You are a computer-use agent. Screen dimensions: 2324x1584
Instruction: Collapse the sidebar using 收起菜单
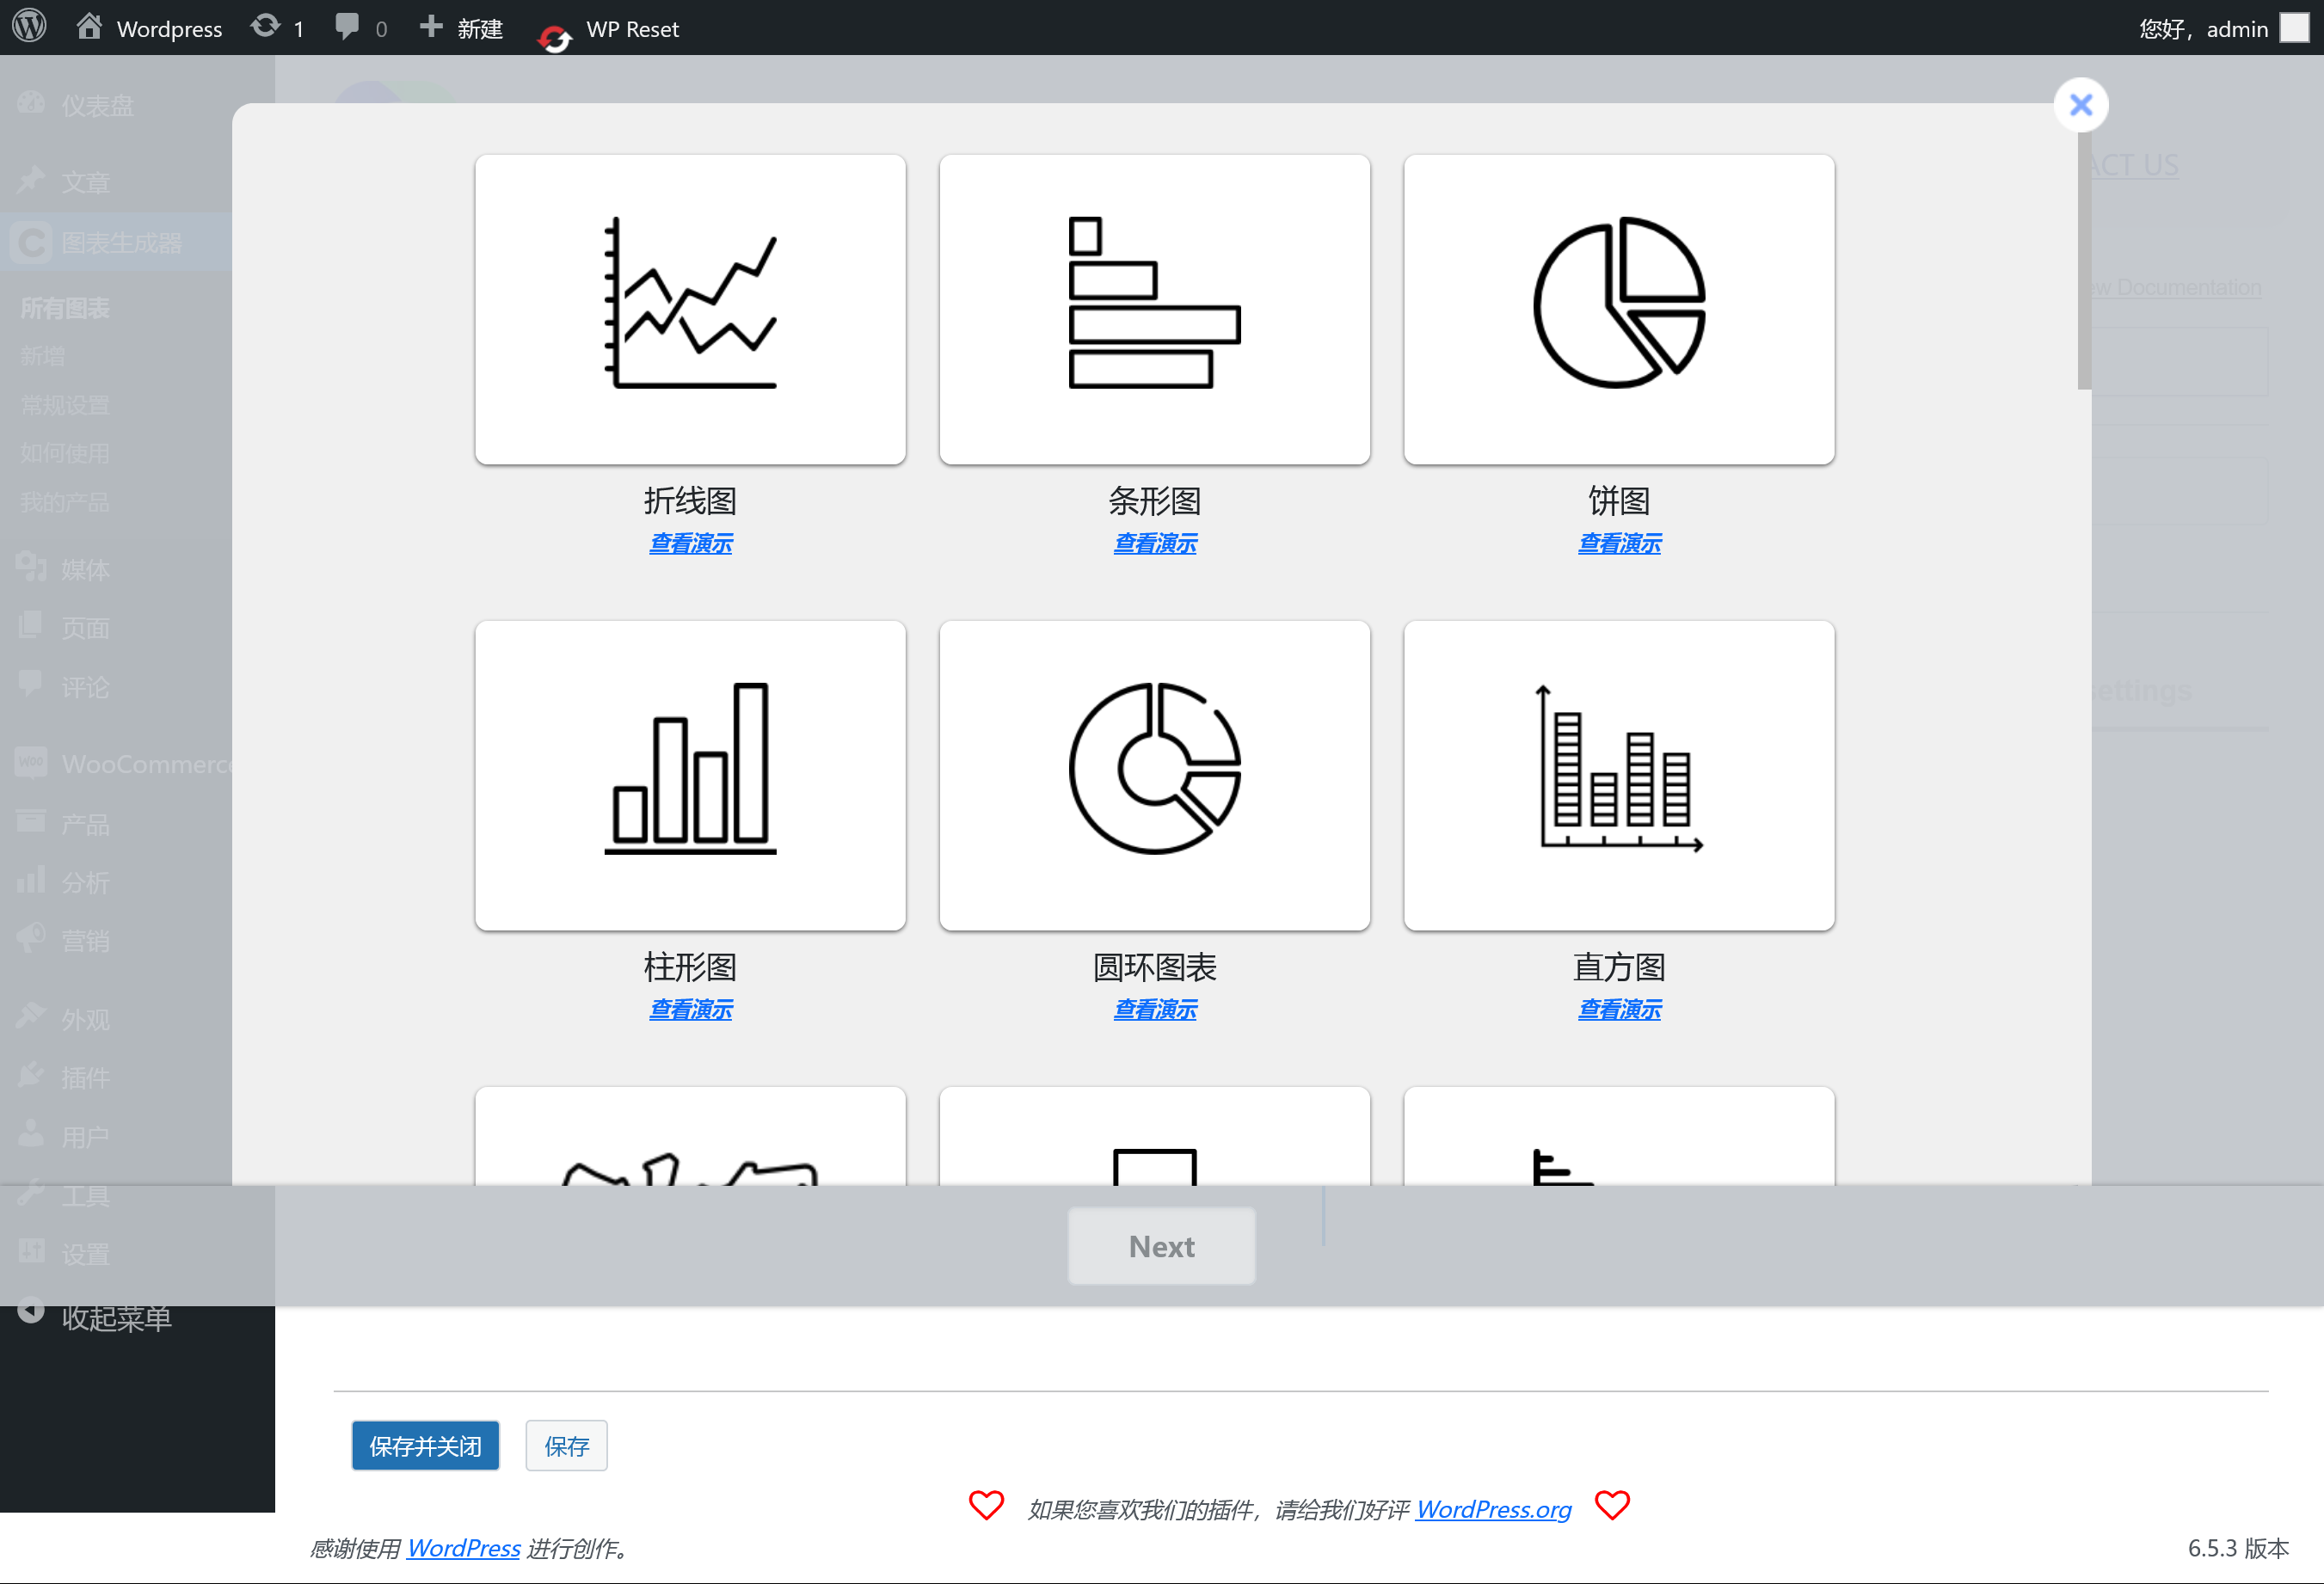[x=115, y=1317]
